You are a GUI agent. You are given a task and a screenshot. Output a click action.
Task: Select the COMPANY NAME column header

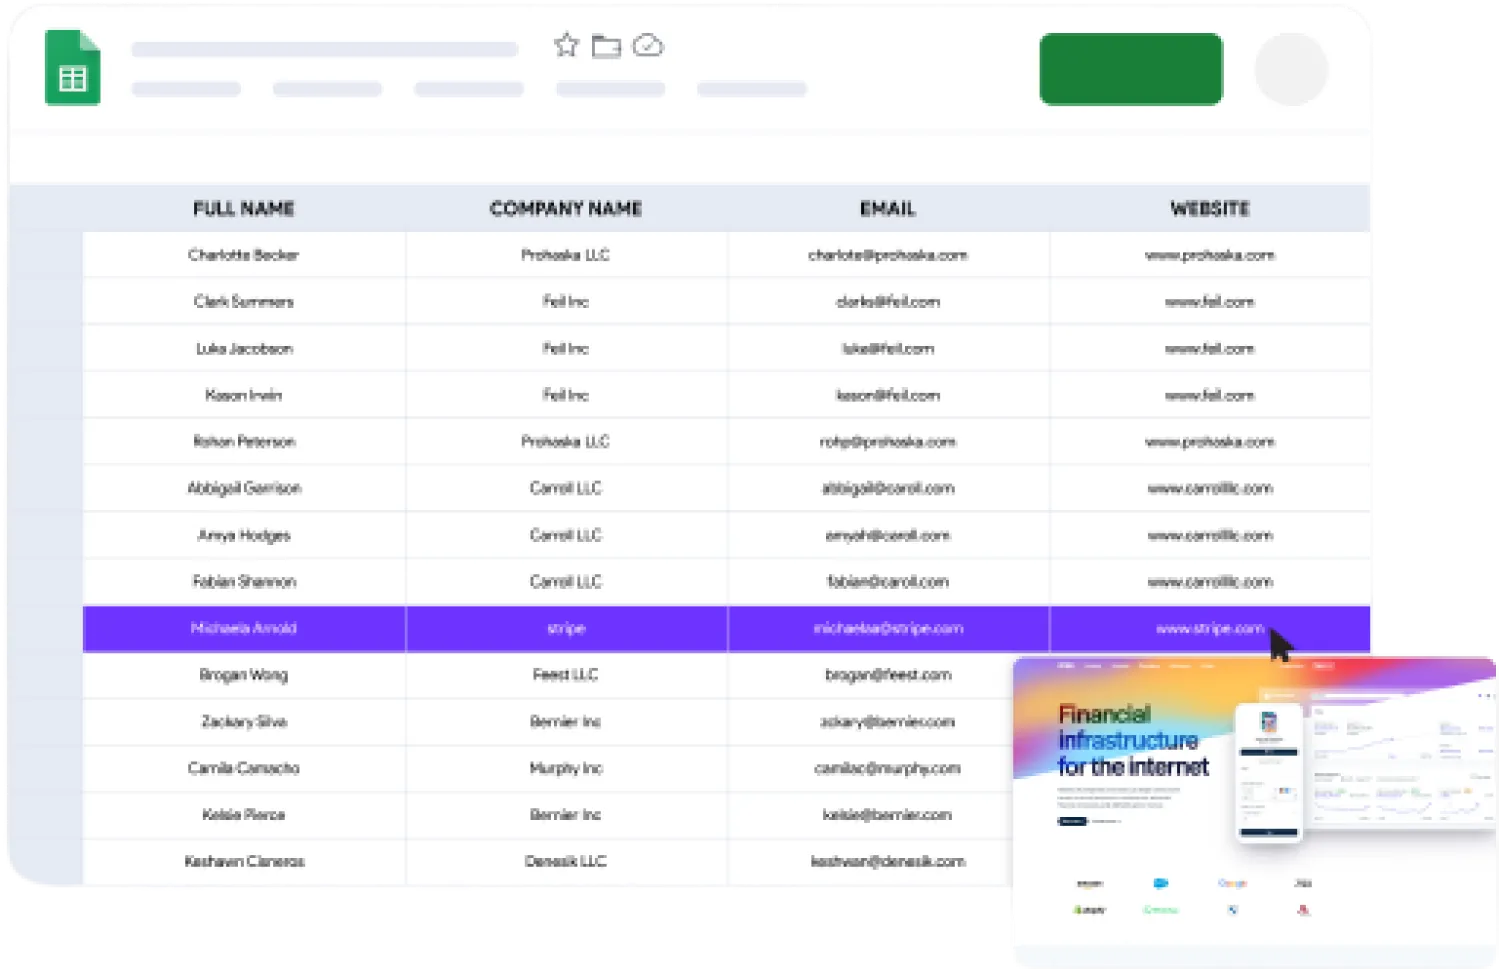(566, 208)
